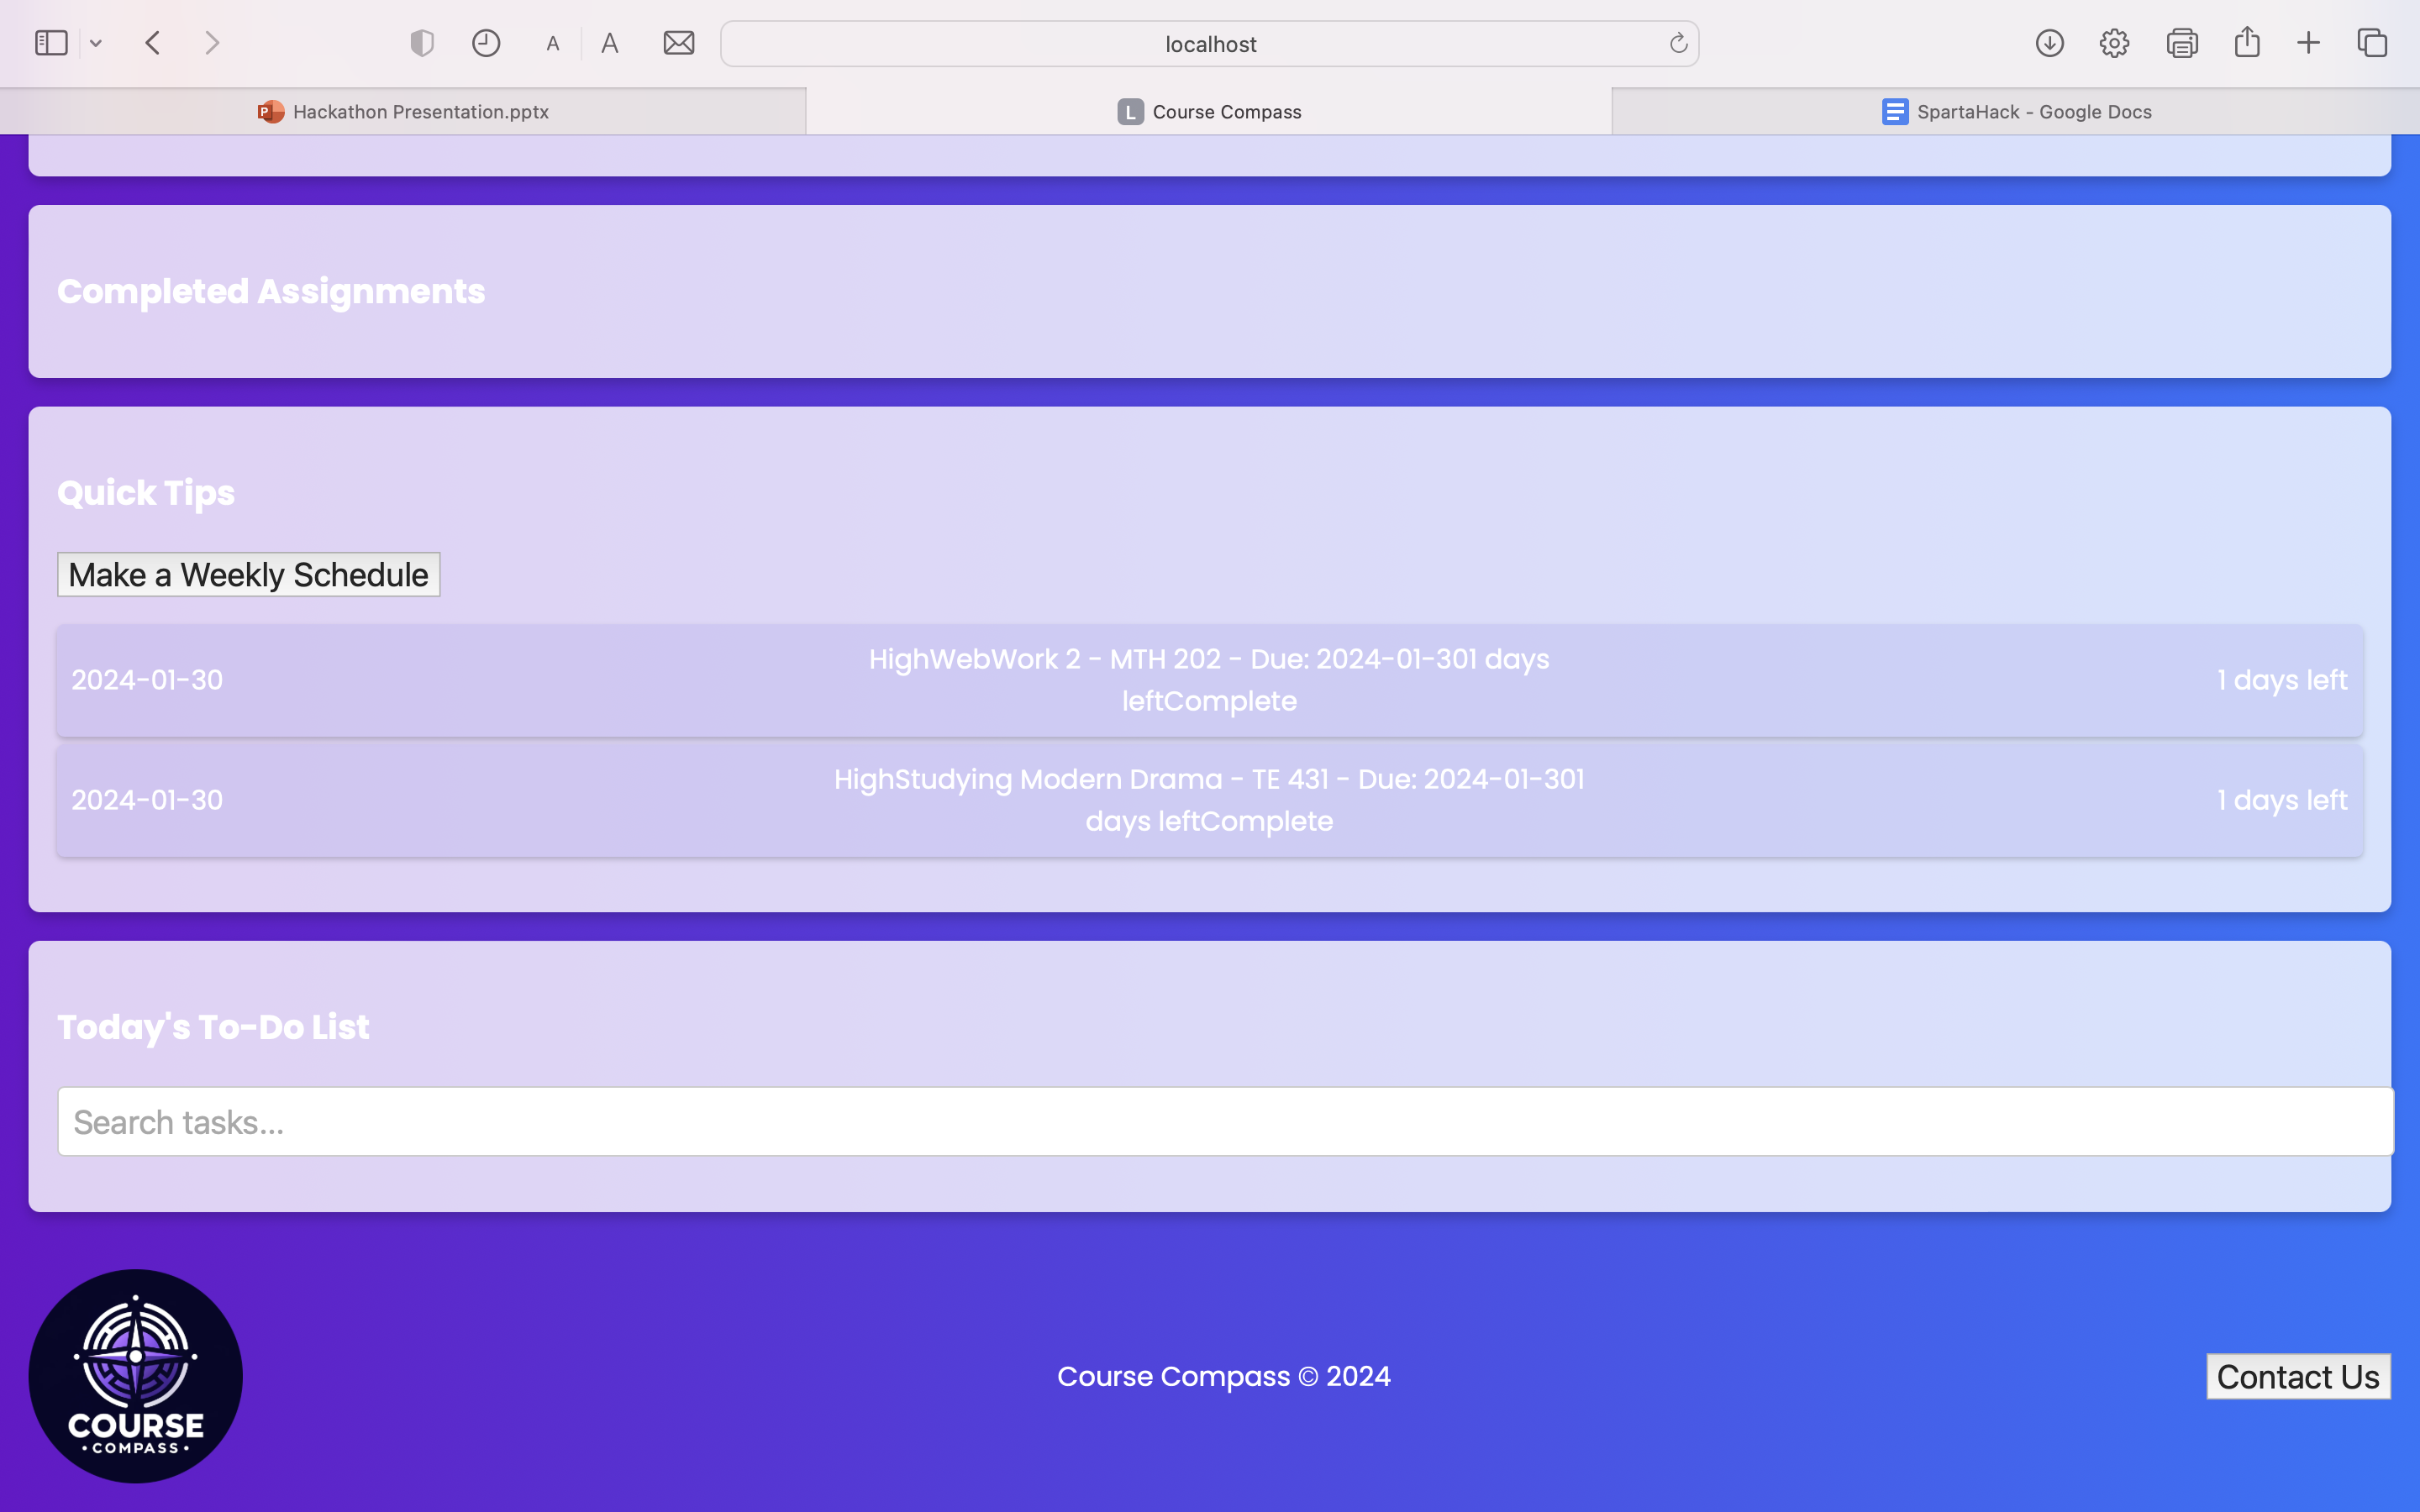Viewport: 2420px width, 1512px height.
Task: Click the Contact Us button
Action: coord(2297,1377)
